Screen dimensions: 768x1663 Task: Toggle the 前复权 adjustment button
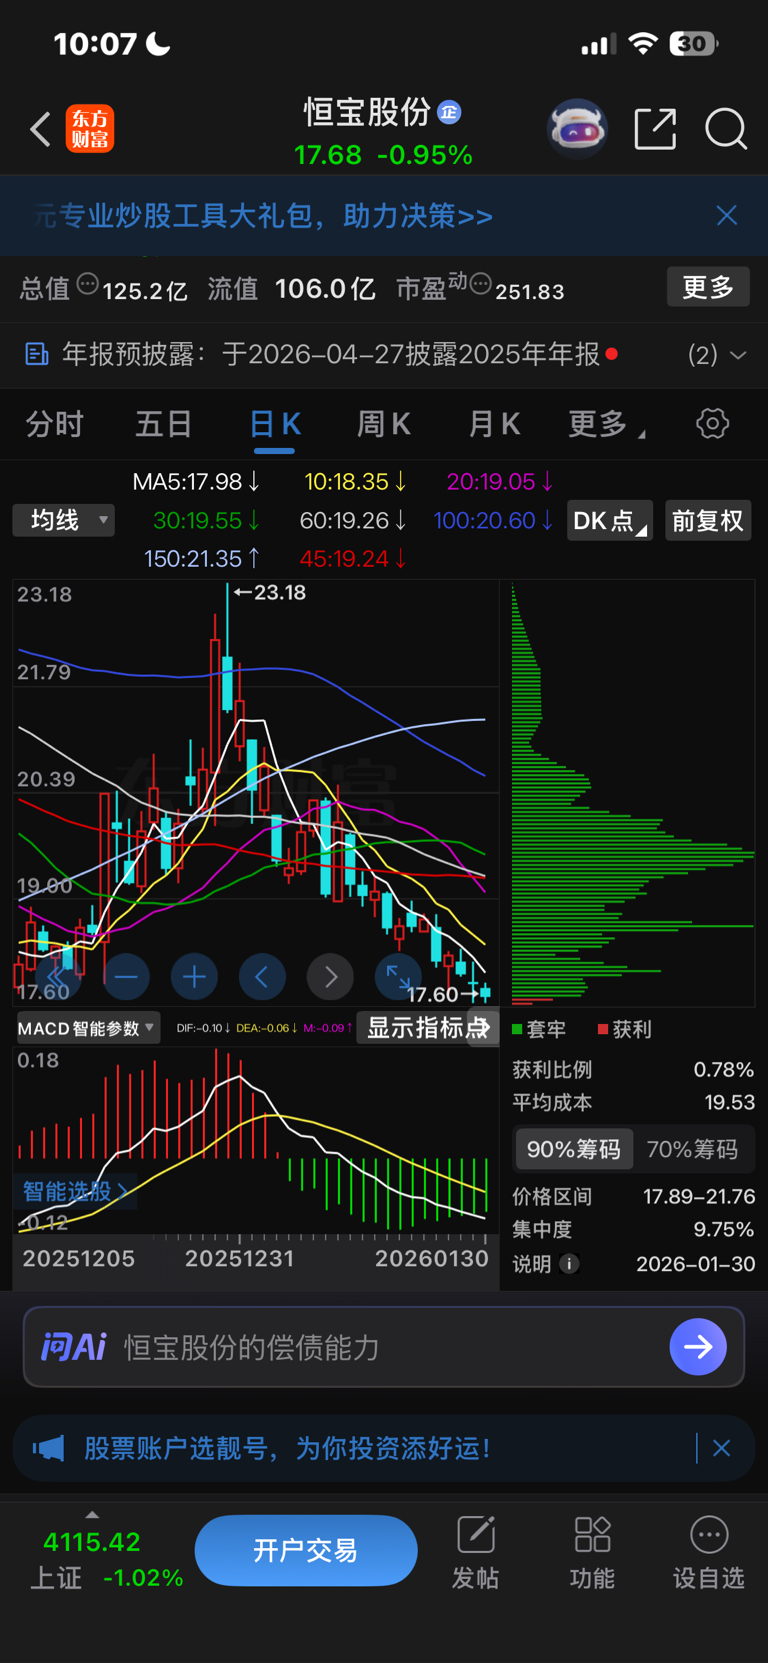pos(708,521)
